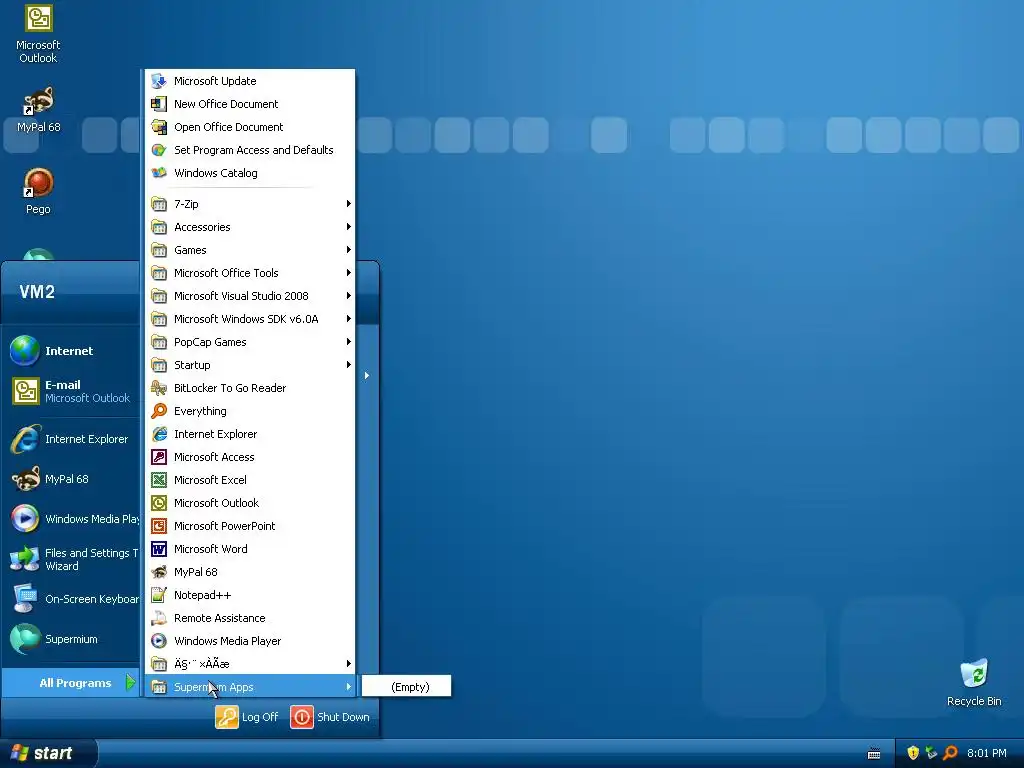Open MyPal 68 from Start menu left pane
This screenshot has height=768, width=1024.
tap(71, 479)
